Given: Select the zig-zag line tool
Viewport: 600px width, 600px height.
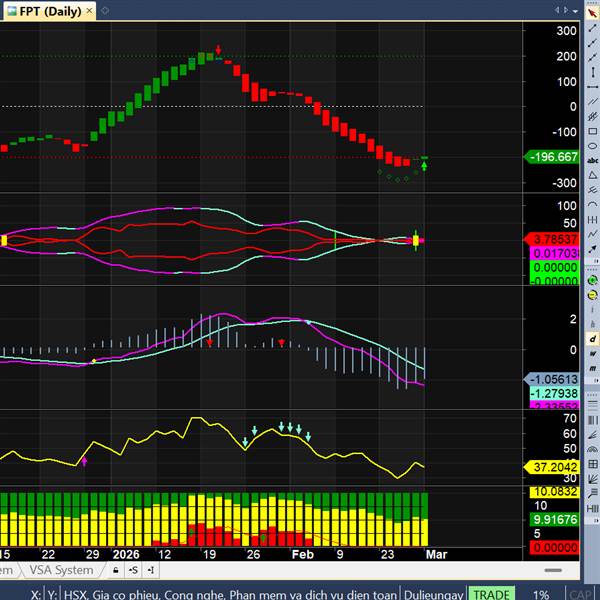Looking at the screenshot, I should click(592, 234).
